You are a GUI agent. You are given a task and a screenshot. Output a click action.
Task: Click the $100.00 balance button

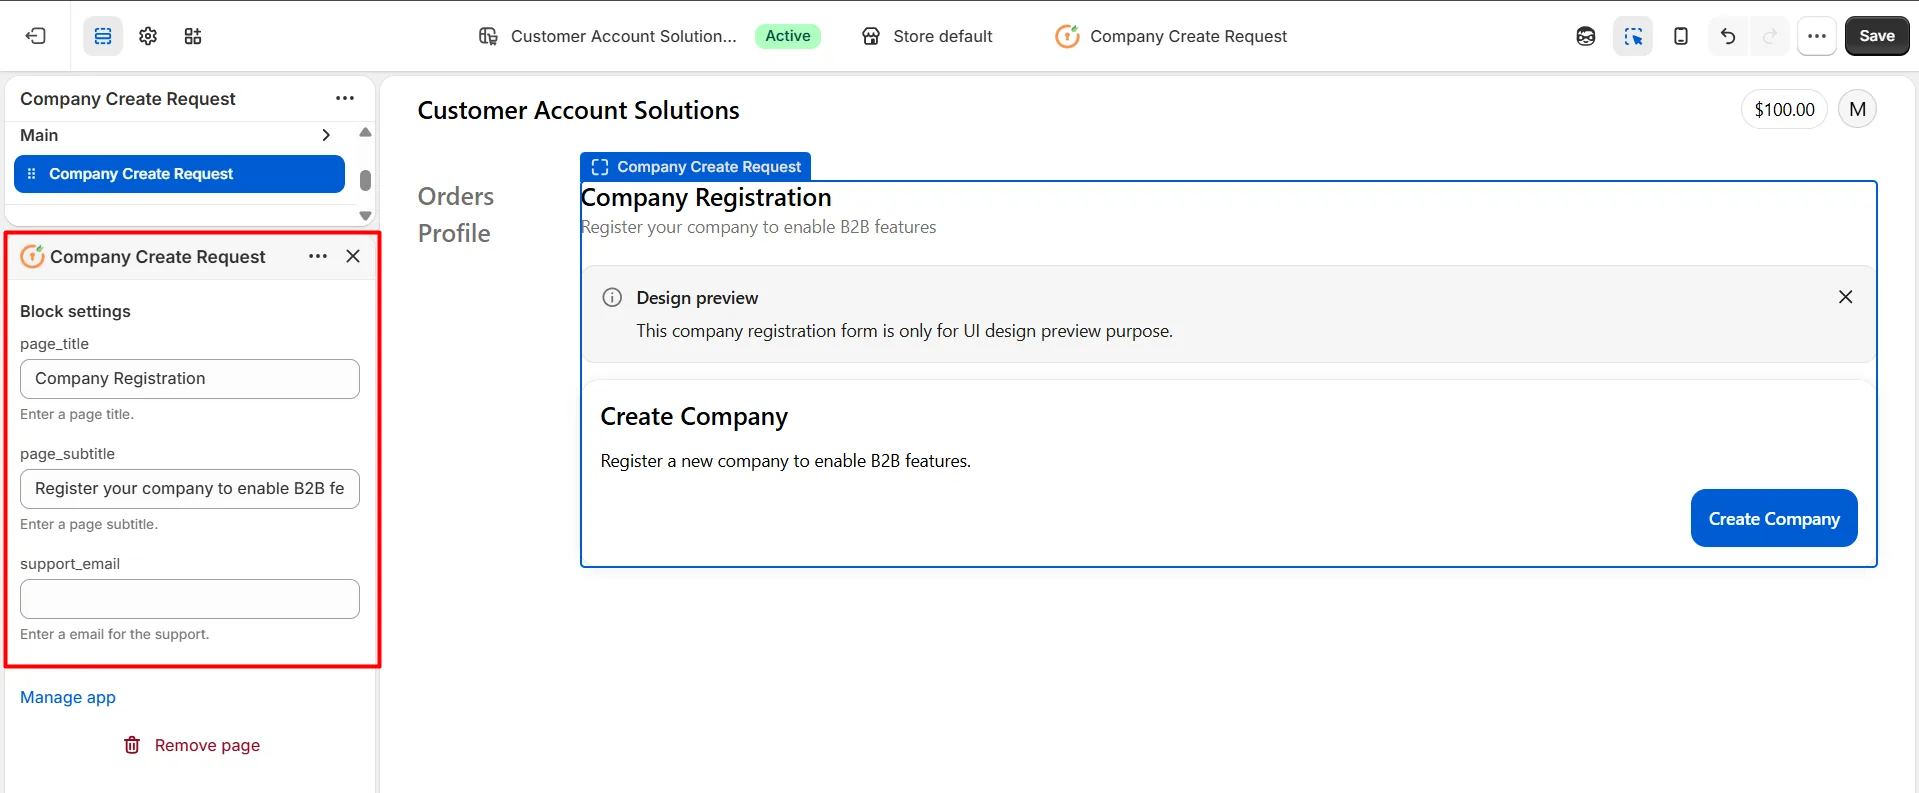point(1785,109)
